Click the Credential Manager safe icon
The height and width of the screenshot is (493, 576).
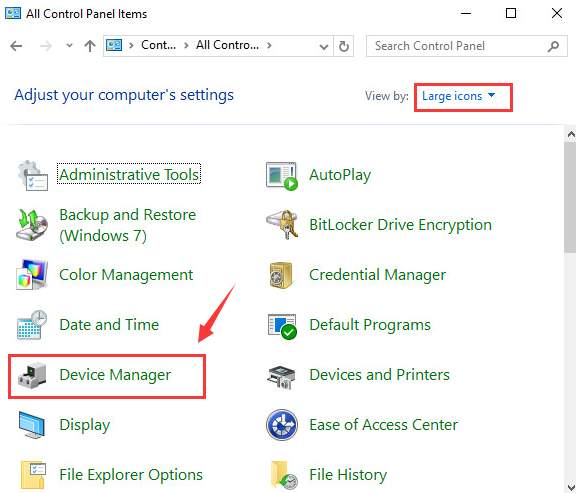(281, 275)
